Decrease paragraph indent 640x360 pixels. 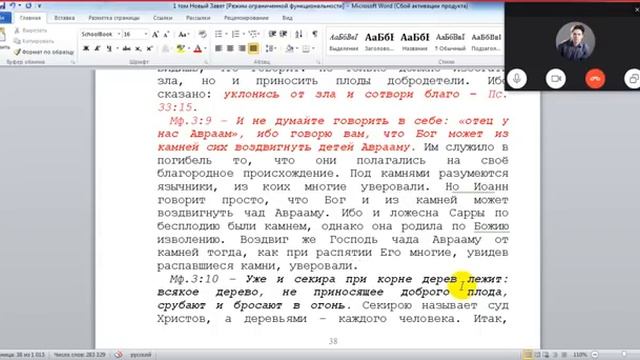tap(272, 34)
